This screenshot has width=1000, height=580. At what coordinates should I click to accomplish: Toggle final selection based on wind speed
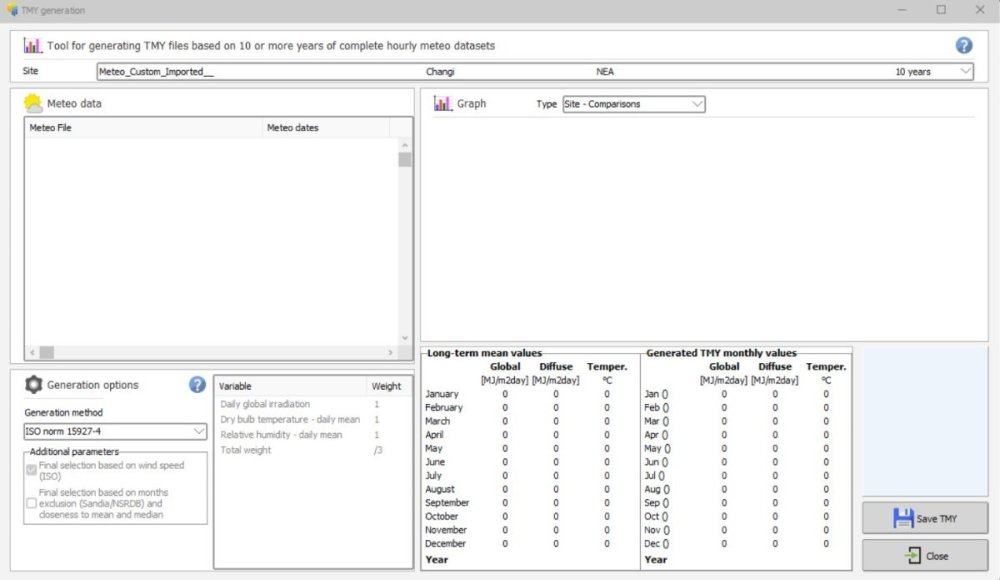(x=31, y=470)
